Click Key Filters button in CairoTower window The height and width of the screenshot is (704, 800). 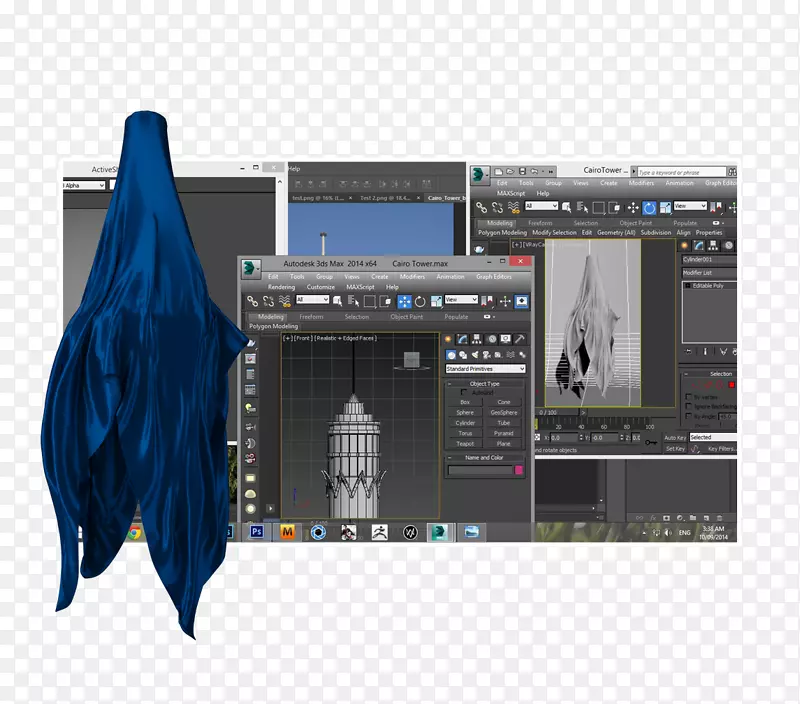(x=721, y=449)
